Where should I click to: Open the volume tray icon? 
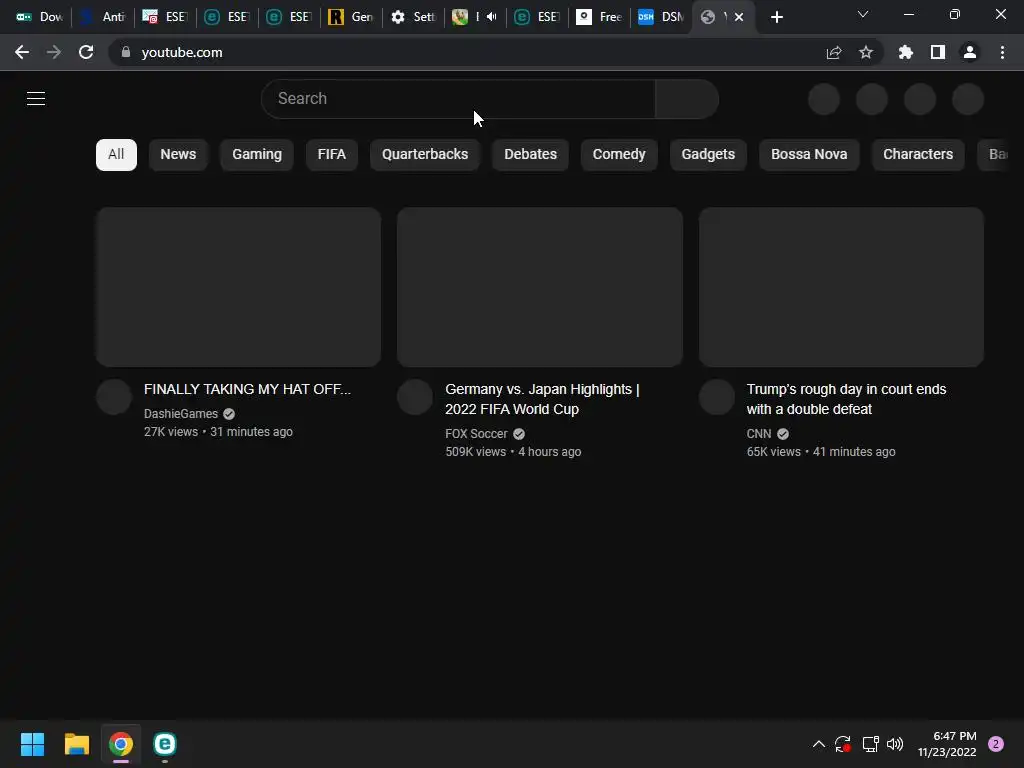895,744
